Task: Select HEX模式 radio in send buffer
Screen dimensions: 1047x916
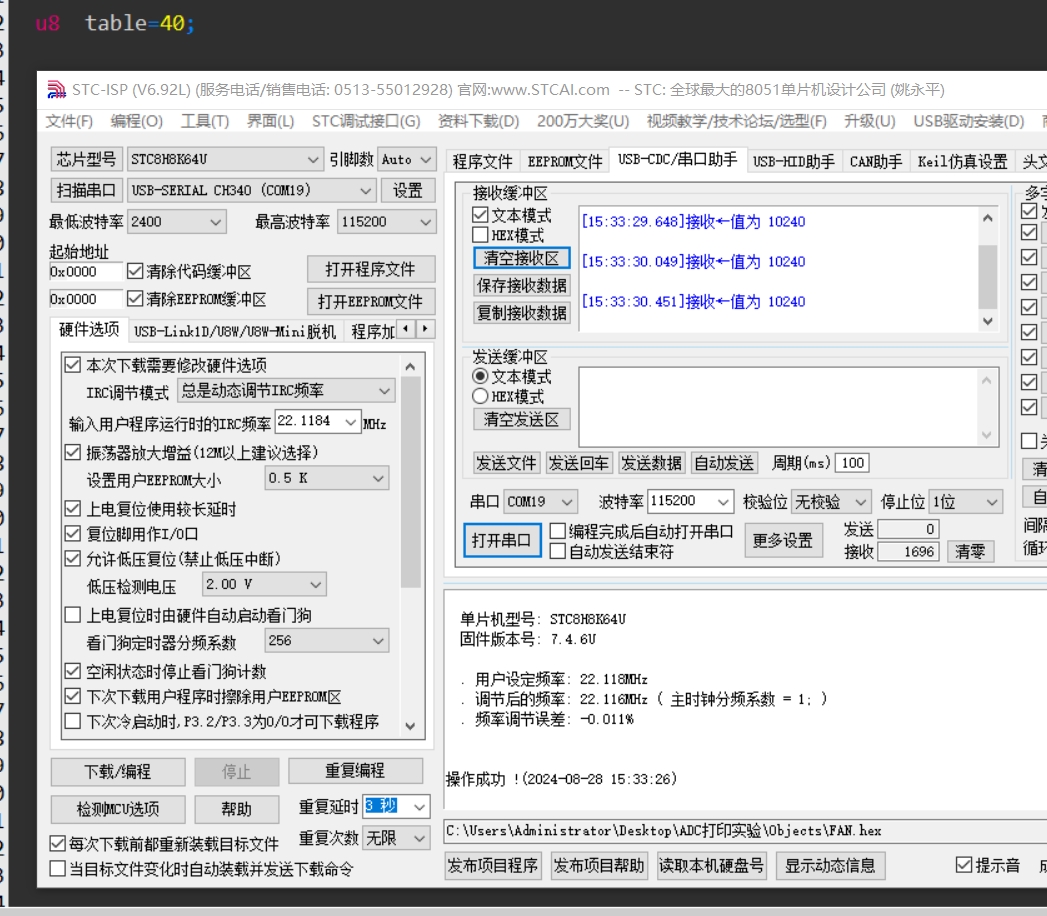Action: pos(480,397)
